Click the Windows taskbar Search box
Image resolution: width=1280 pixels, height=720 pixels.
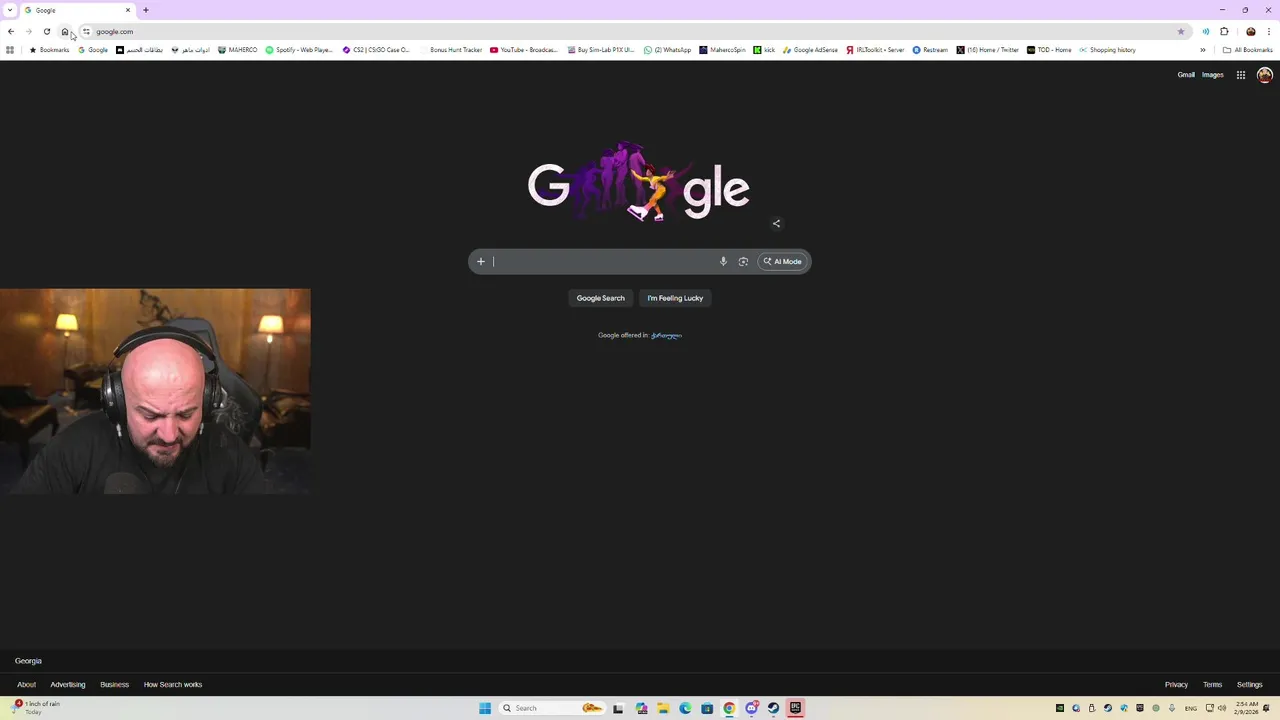point(554,708)
